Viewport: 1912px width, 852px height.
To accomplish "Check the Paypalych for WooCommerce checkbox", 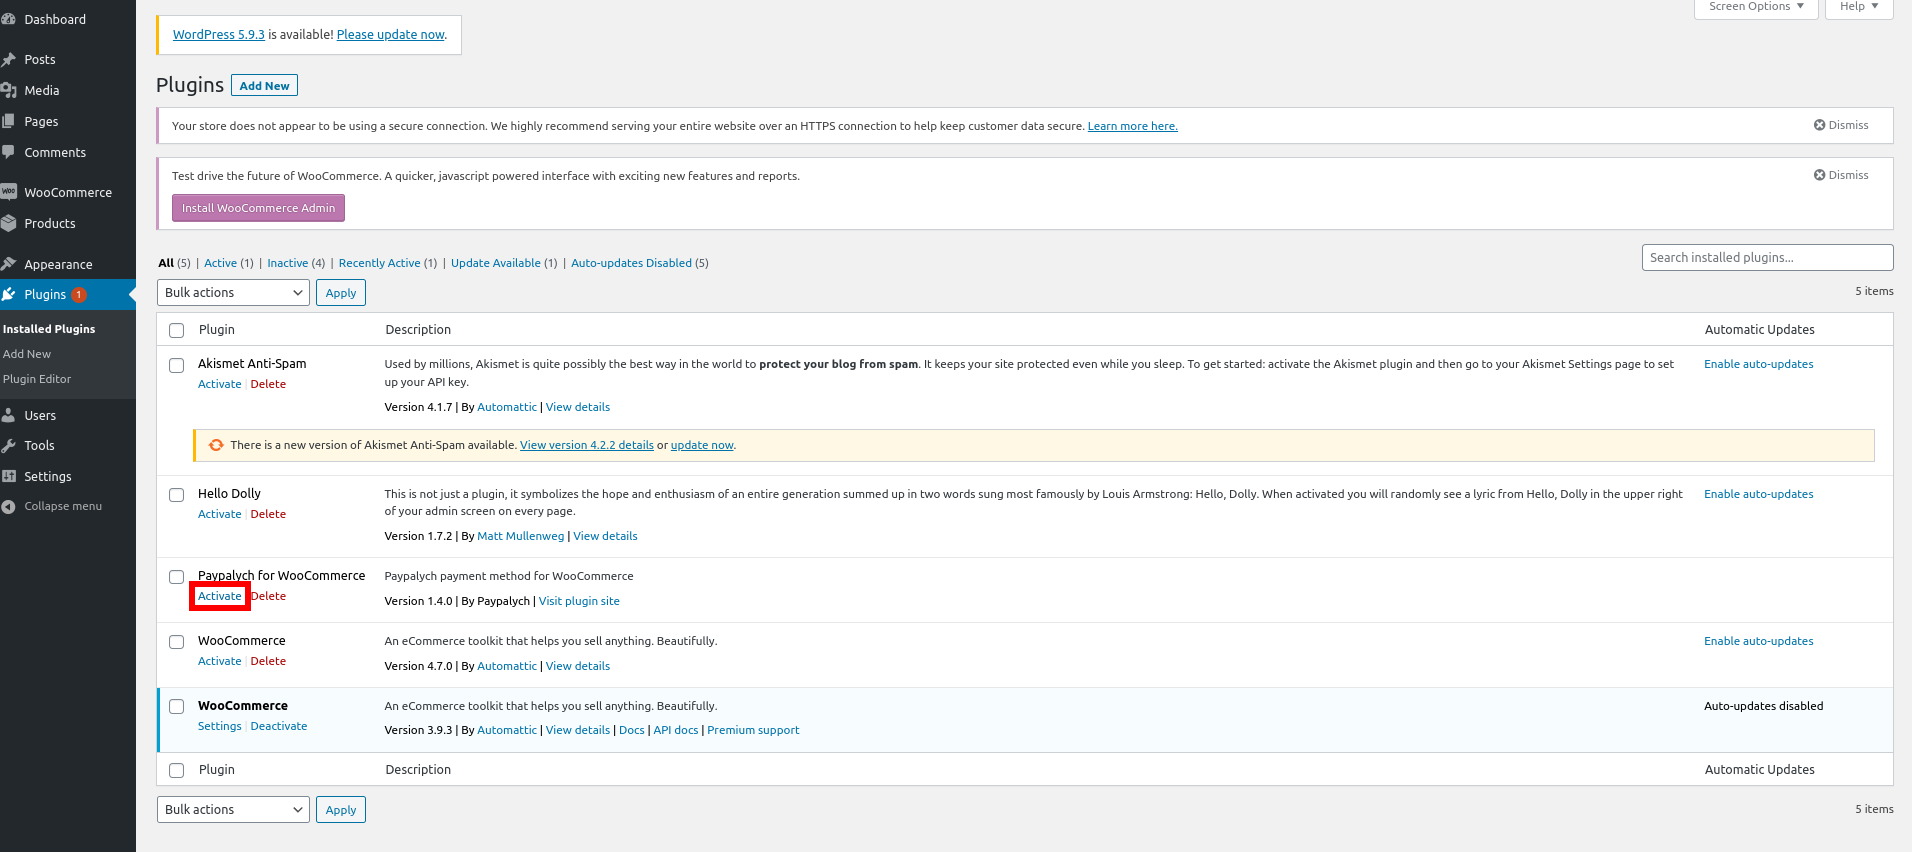I will [177, 577].
